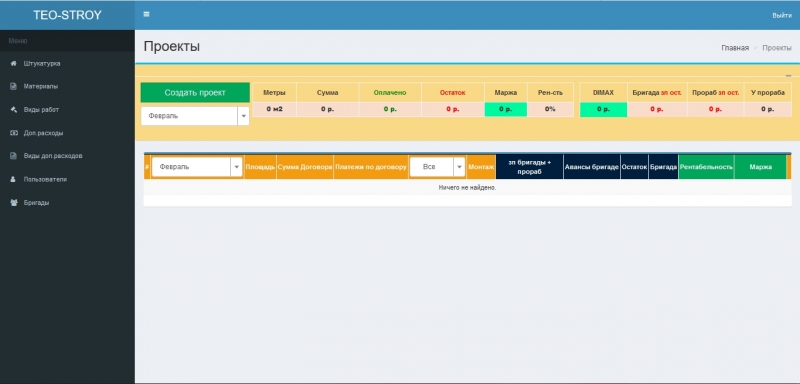Click the arrow of the Все dropdown
The width and height of the screenshot is (800, 384).
[x=459, y=167]
